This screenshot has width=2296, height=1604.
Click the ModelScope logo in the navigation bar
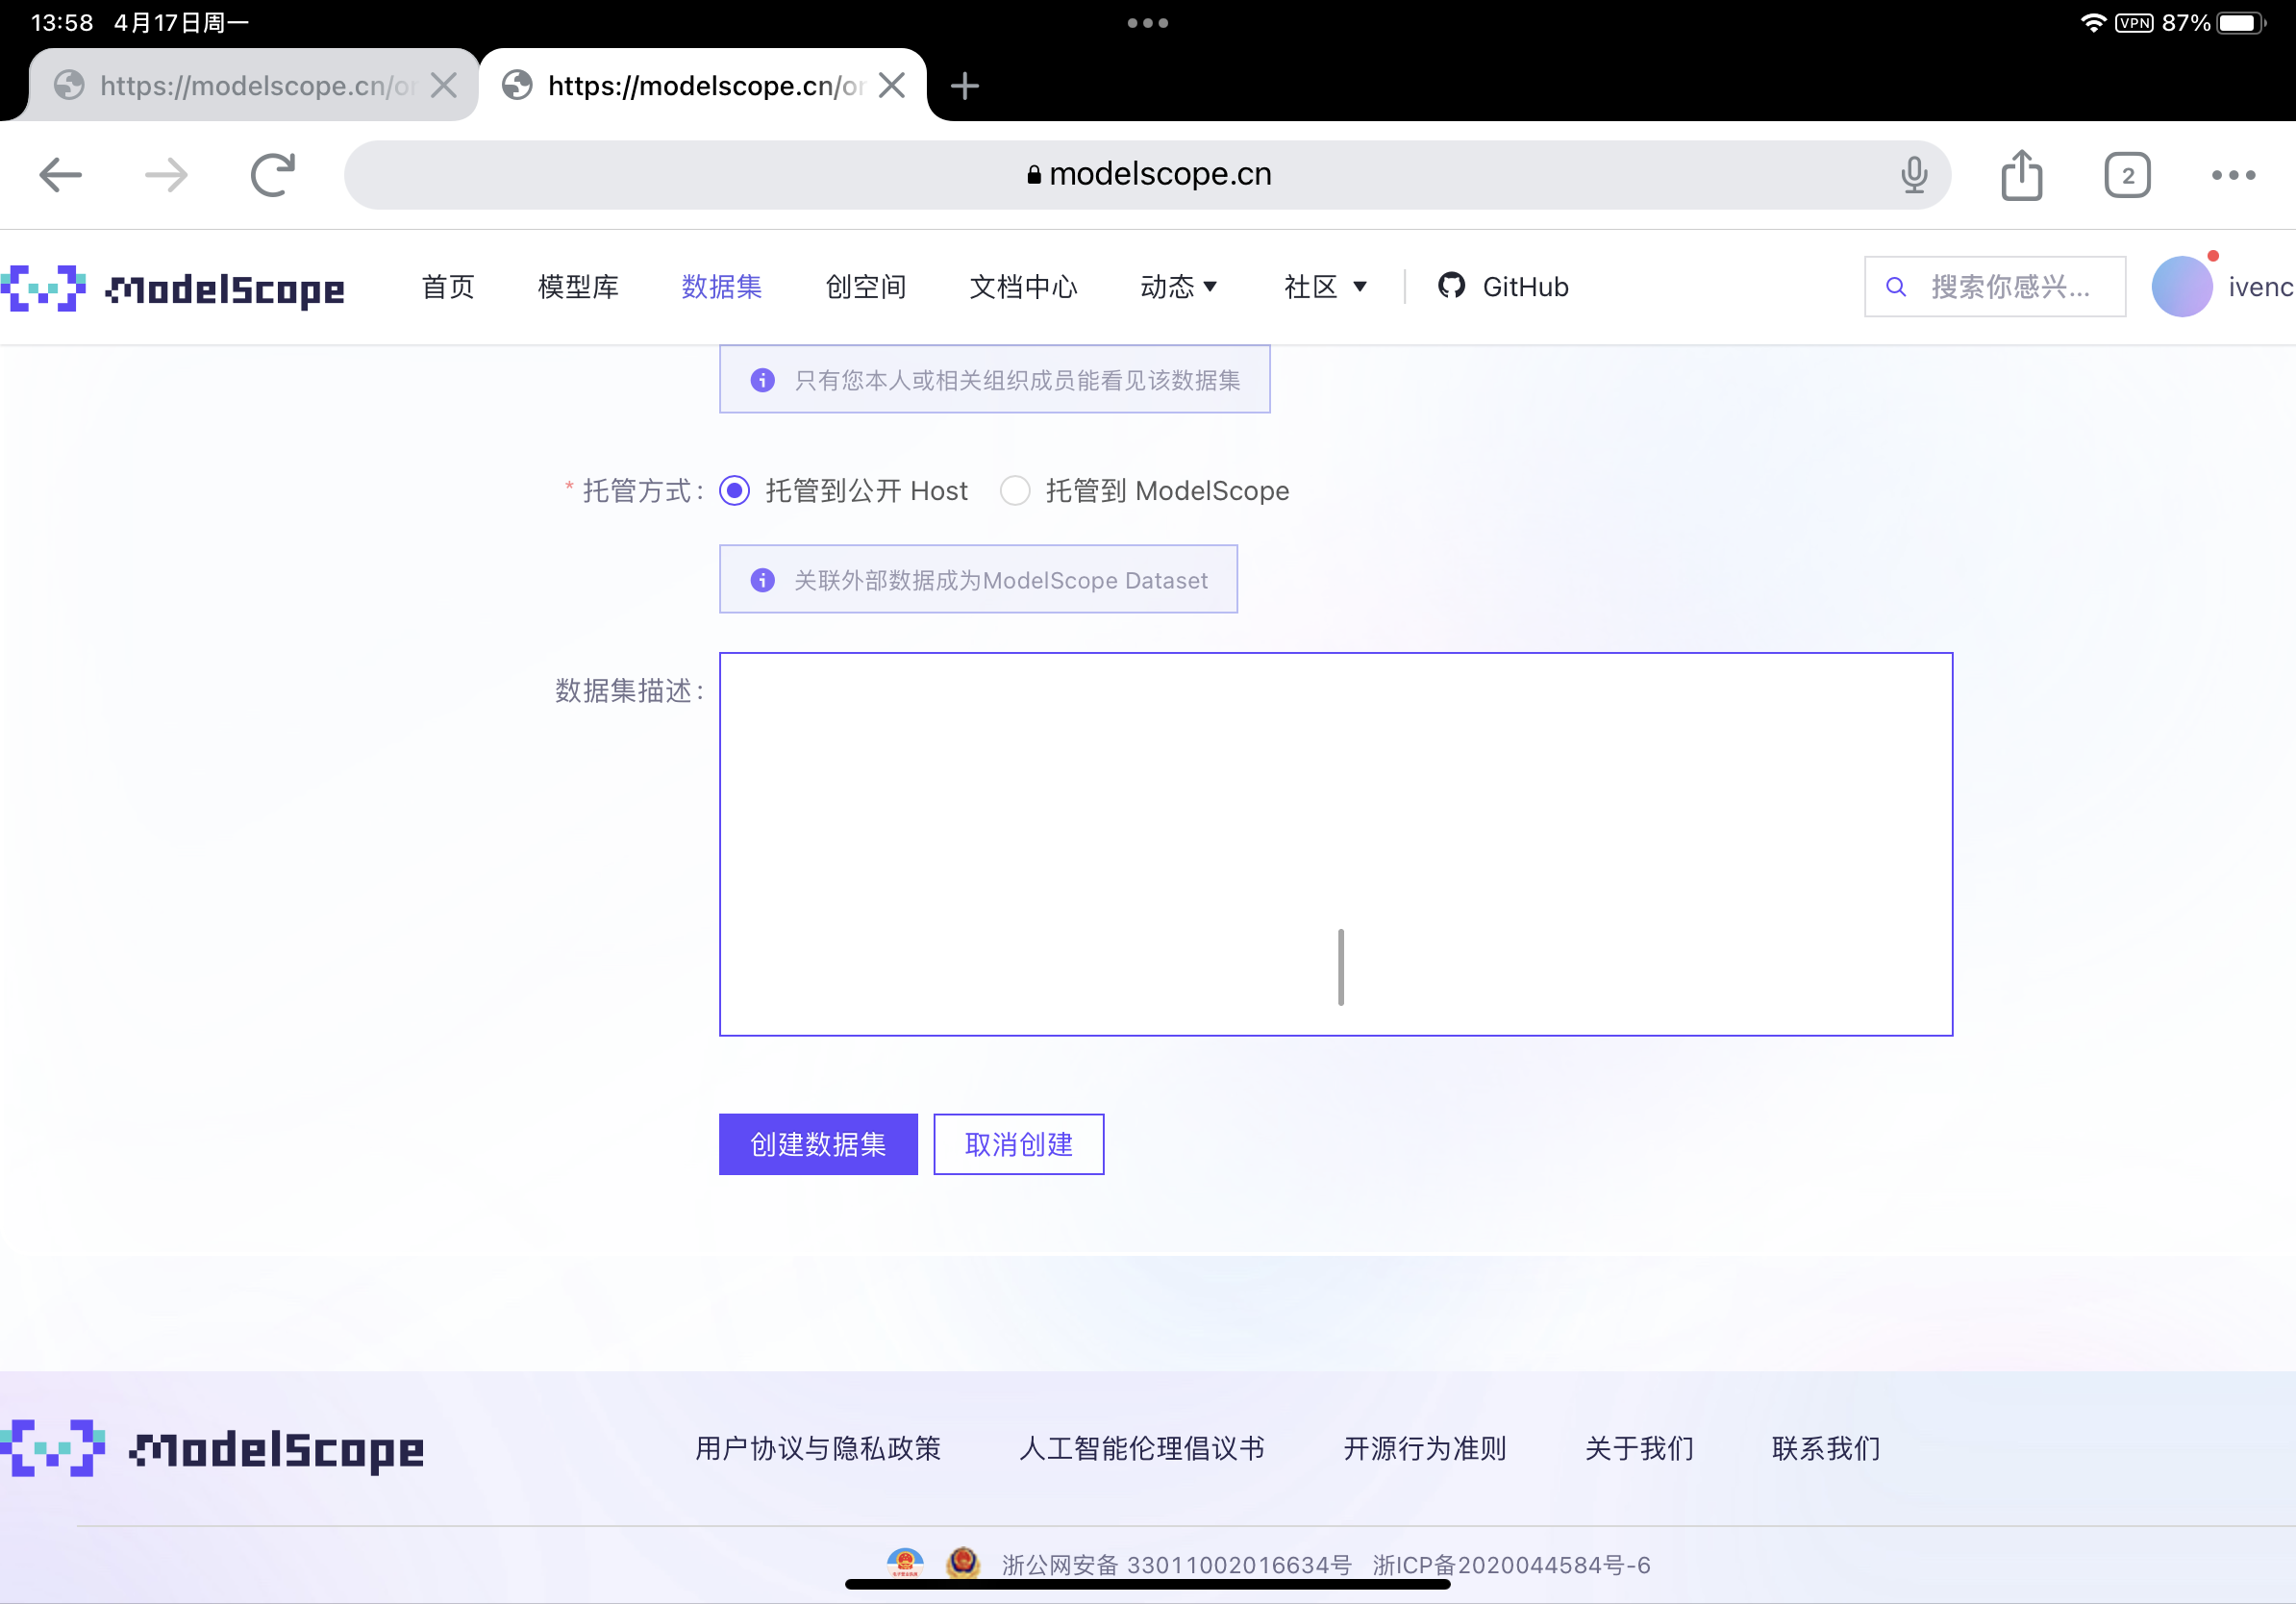point(175,289)
